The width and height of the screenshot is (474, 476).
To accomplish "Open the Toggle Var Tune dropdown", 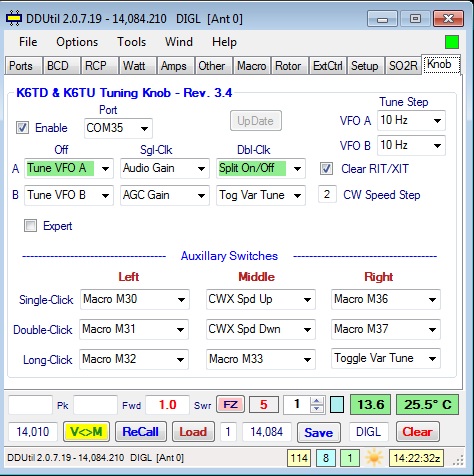I will pos(386,358).
